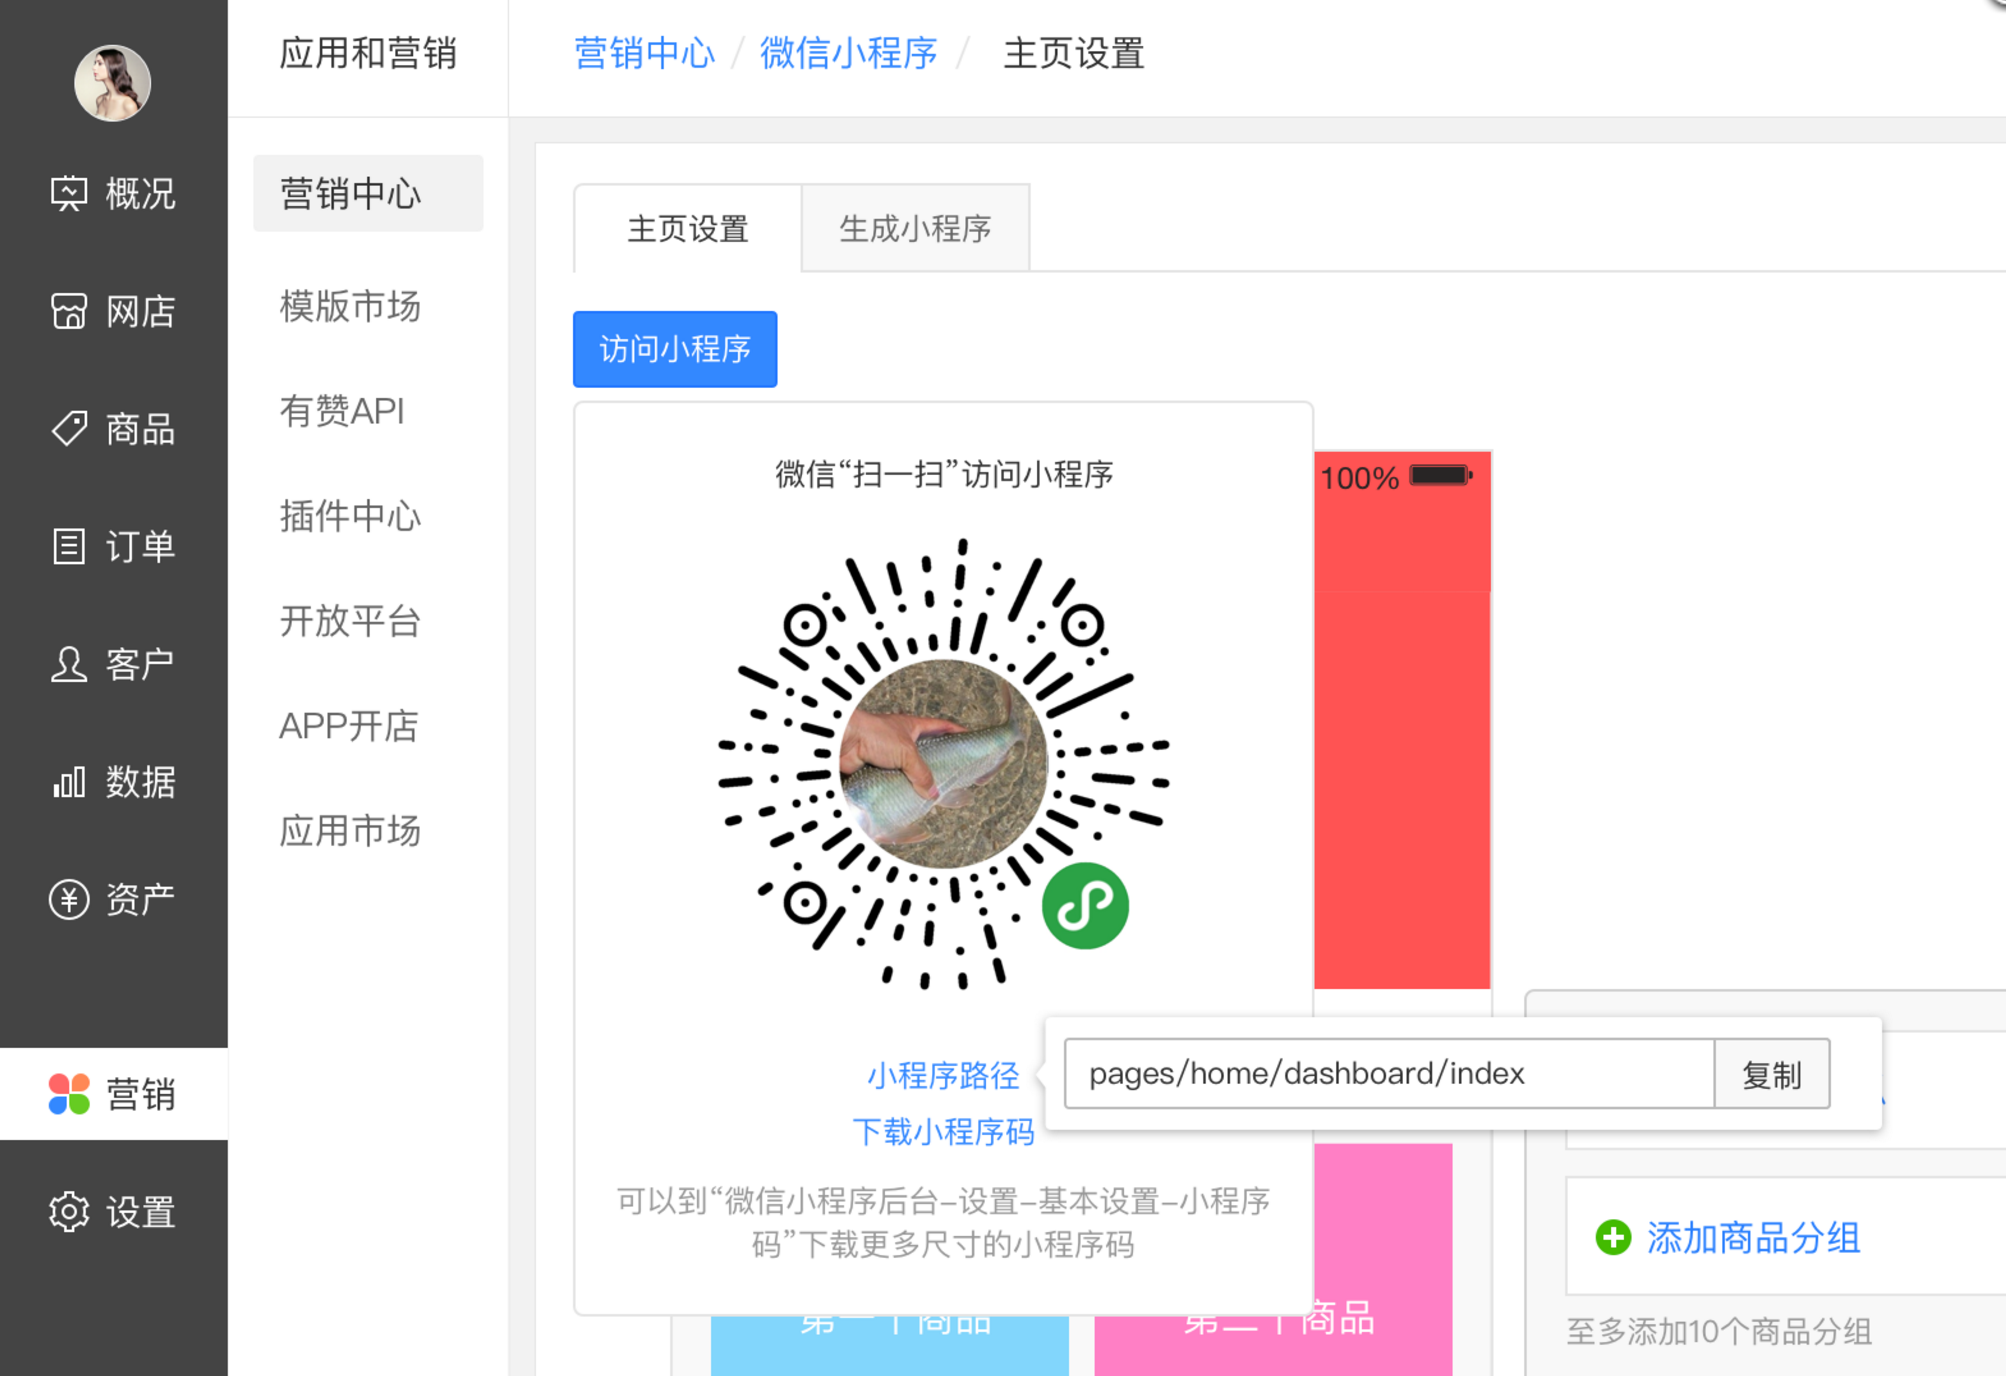Click the 下载小程序码 link
The height and width of the screenshot is (1376, 2006).
(x=943, y=1132)
